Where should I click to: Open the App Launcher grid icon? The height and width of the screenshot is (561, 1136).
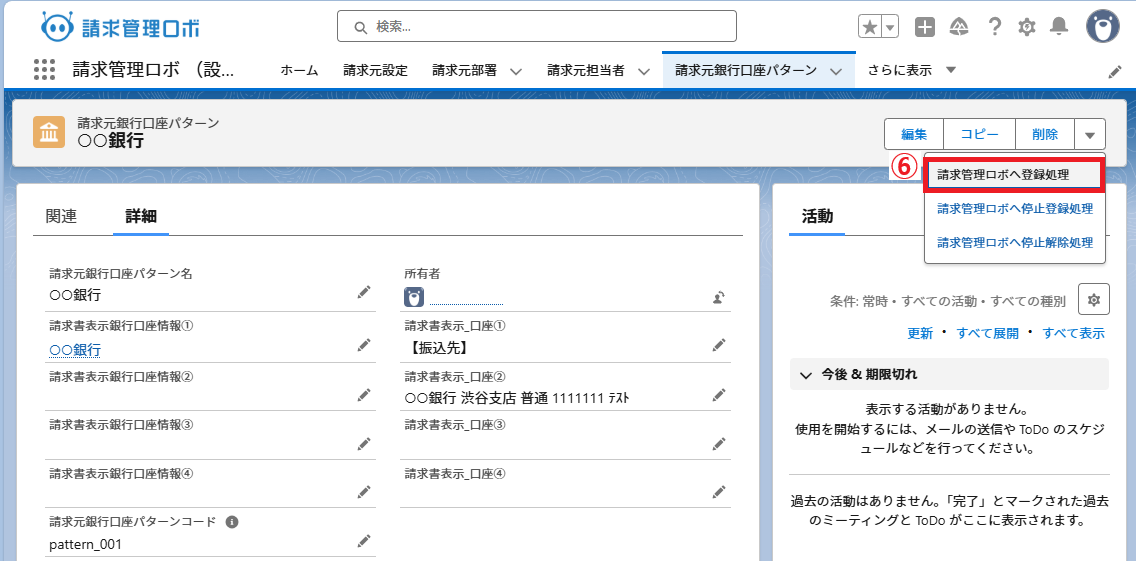point(44,70)
